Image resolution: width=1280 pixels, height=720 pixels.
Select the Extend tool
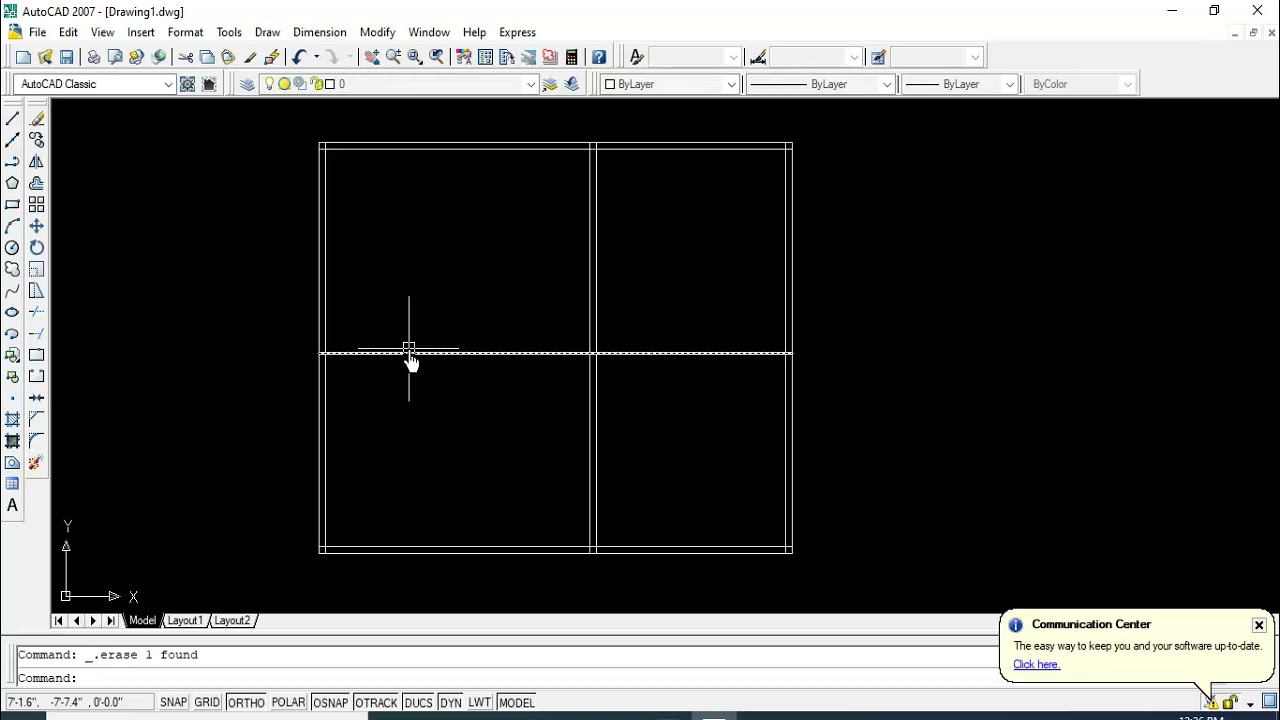tap(36, 334)
